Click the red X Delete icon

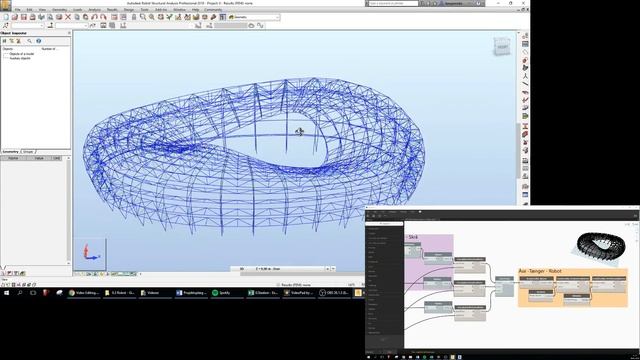click(x=68, y=17)
